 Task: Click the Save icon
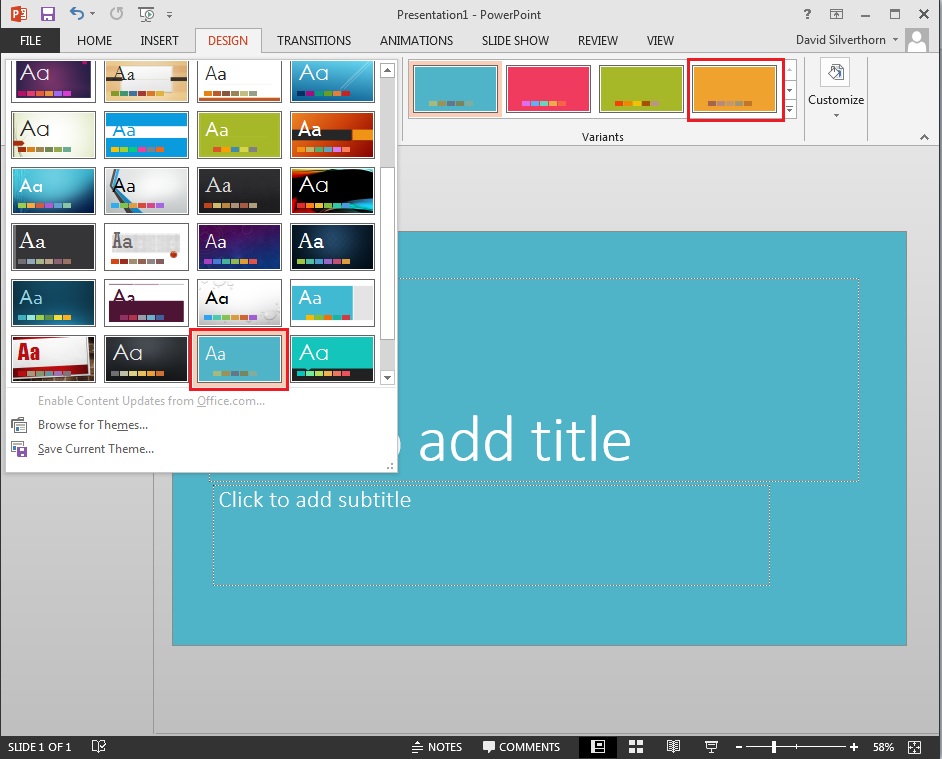point(47,13)
